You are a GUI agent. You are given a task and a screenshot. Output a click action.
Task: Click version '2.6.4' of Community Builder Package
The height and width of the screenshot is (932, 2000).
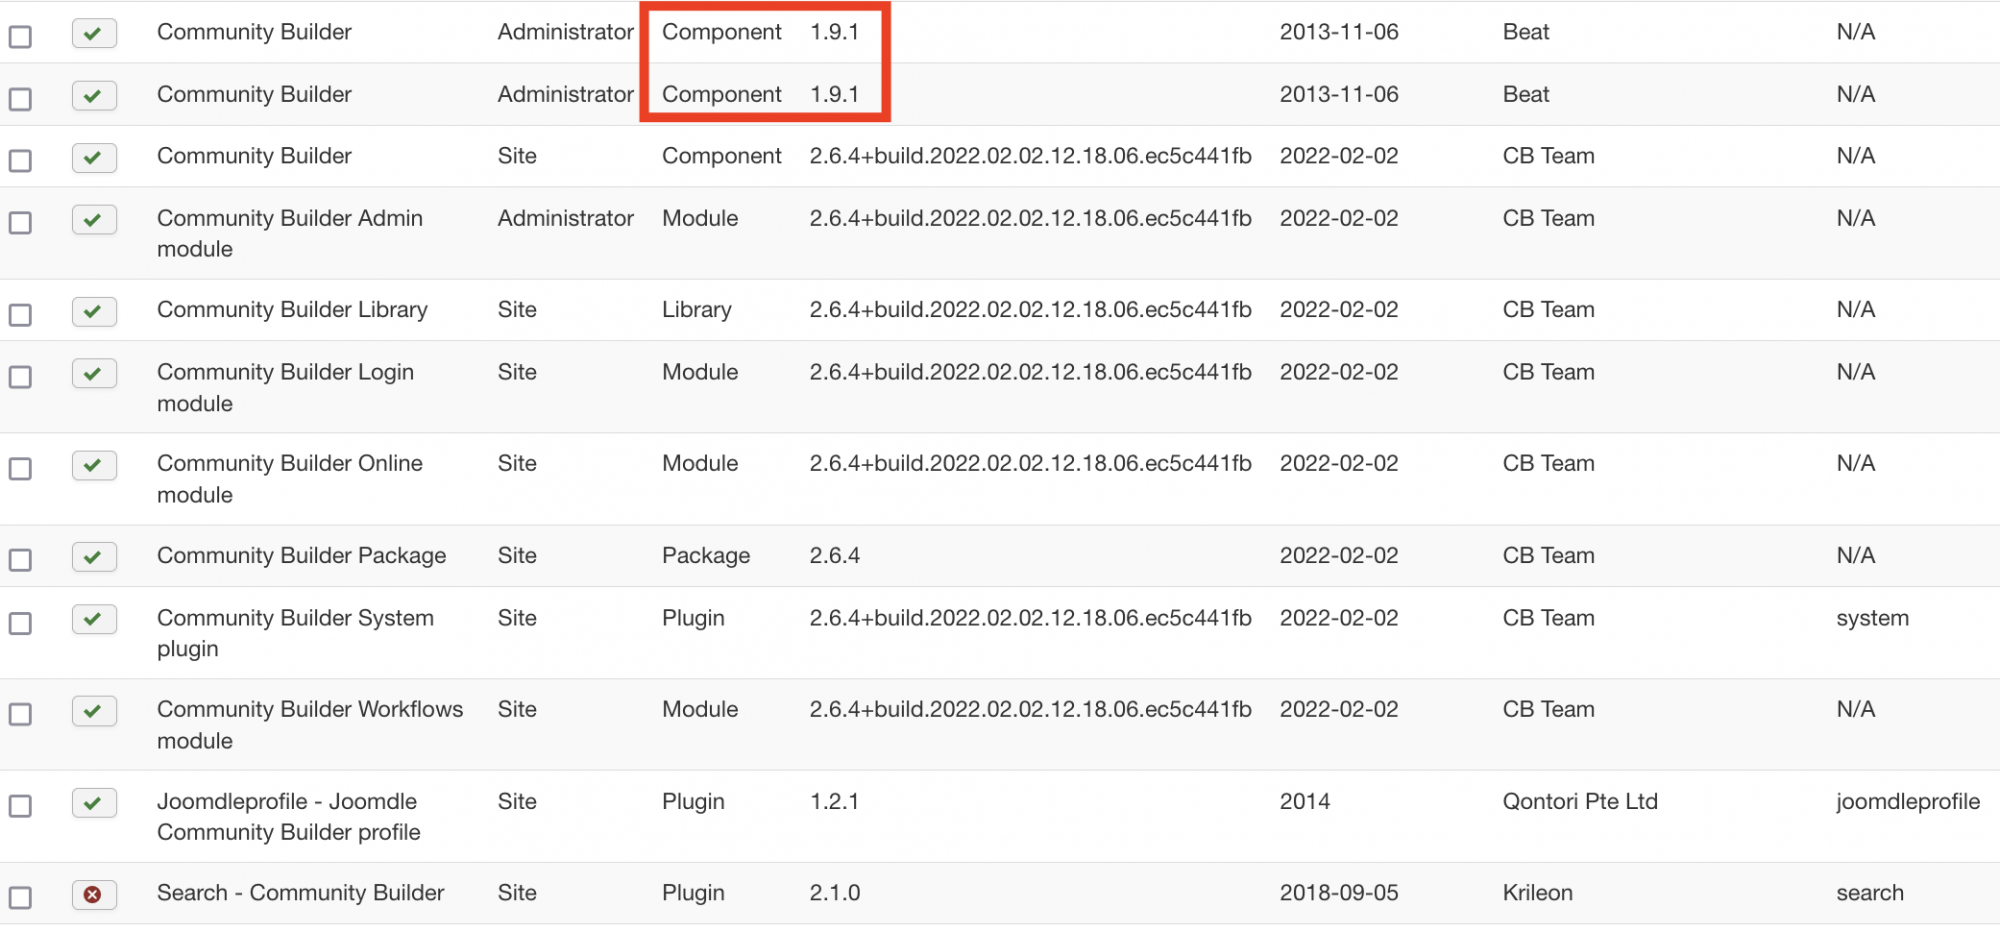click(x=835, y=556)
